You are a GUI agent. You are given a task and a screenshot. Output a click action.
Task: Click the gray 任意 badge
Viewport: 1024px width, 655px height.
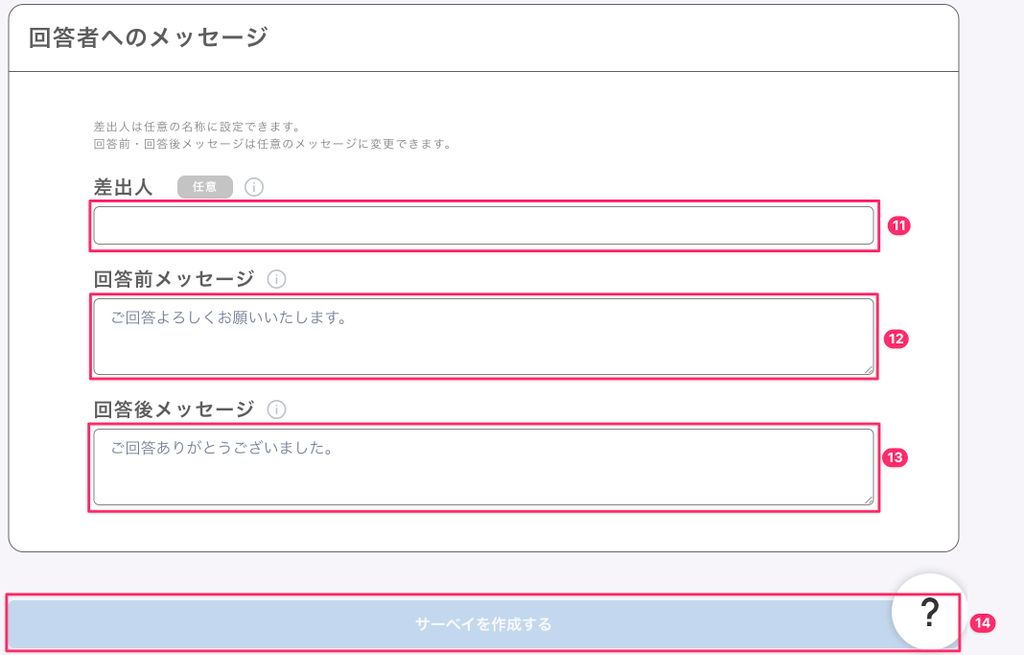(x=205, y=187)
